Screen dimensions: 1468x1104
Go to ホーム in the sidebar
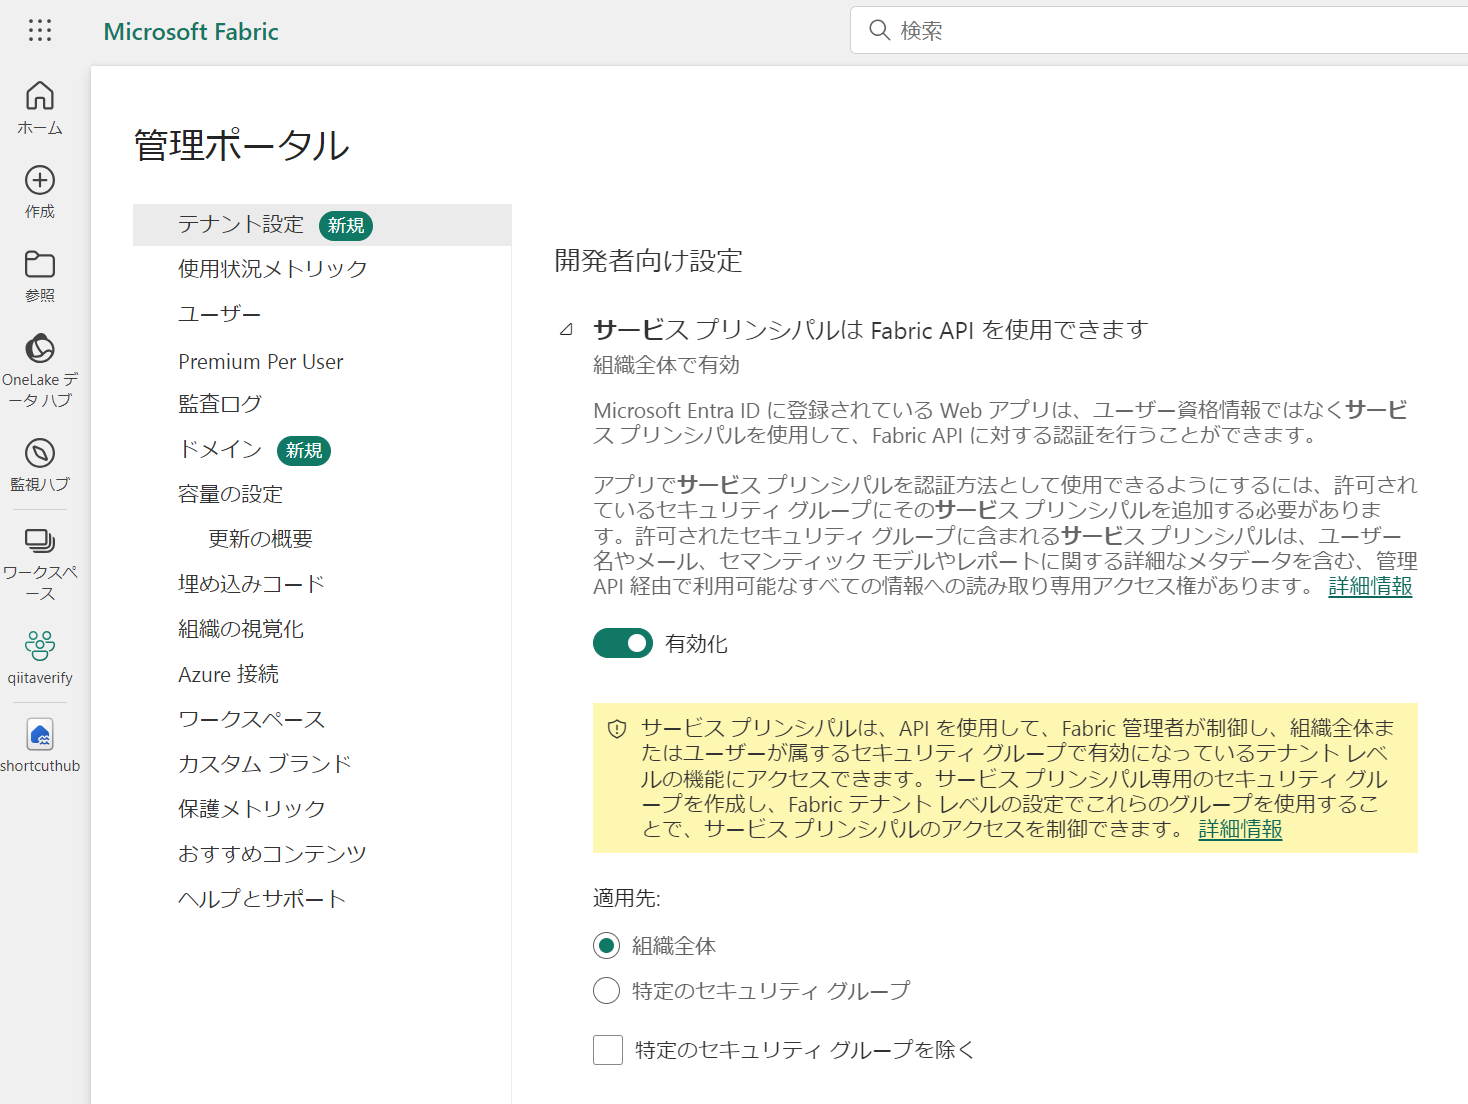[40, 108]
